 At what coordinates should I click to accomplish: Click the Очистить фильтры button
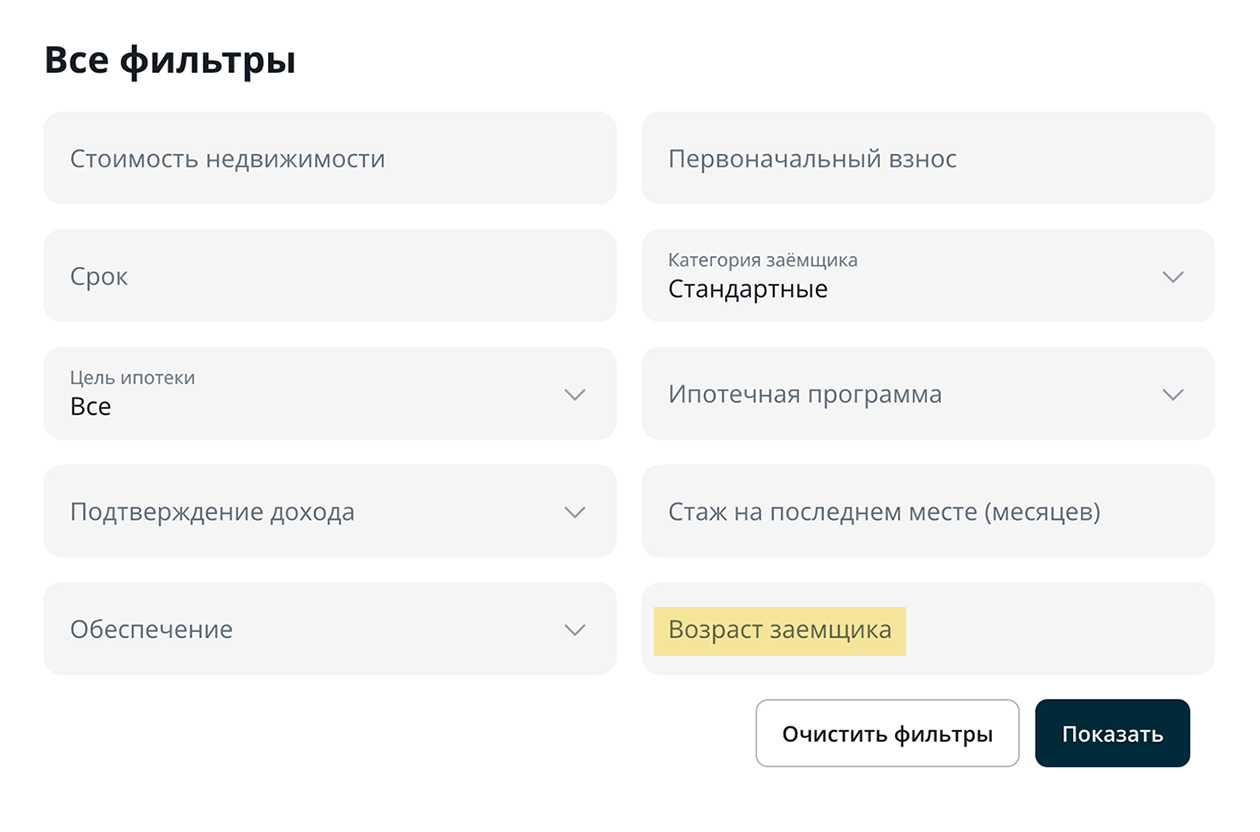click(887, 733)
